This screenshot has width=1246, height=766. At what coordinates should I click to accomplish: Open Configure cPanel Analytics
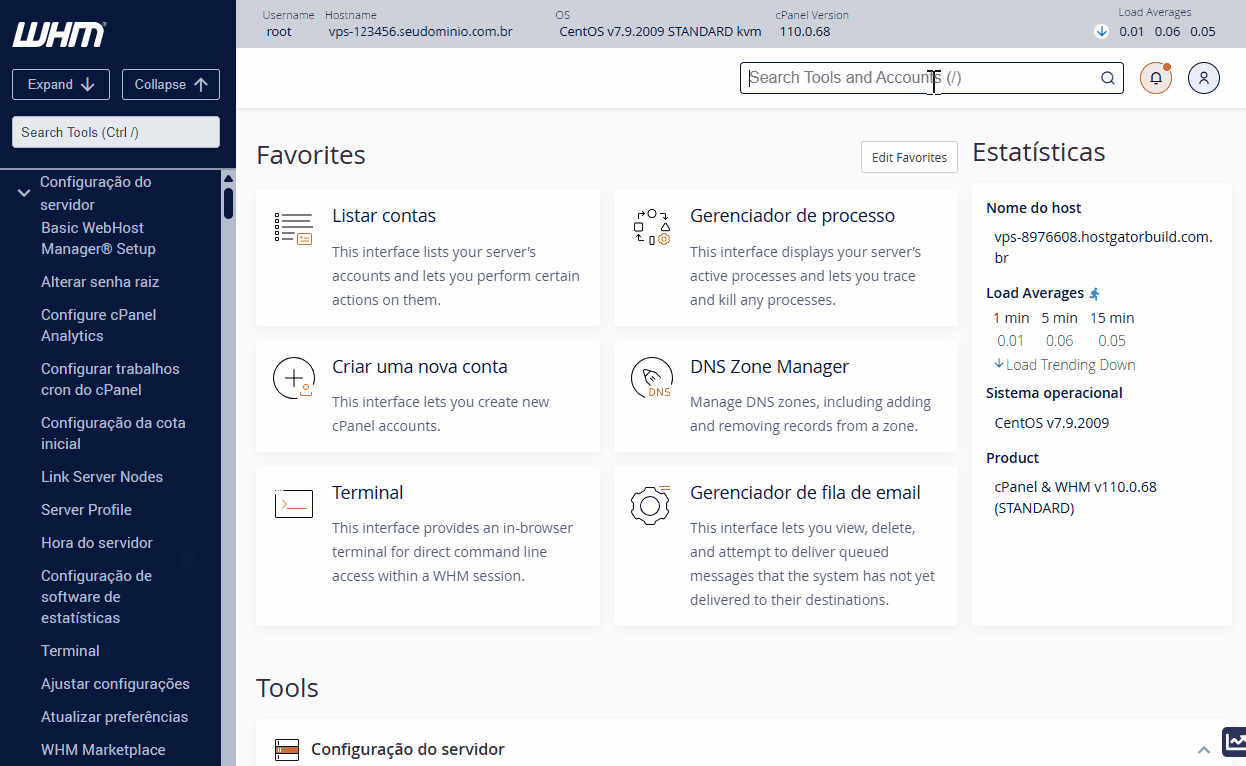pos(98,325)
